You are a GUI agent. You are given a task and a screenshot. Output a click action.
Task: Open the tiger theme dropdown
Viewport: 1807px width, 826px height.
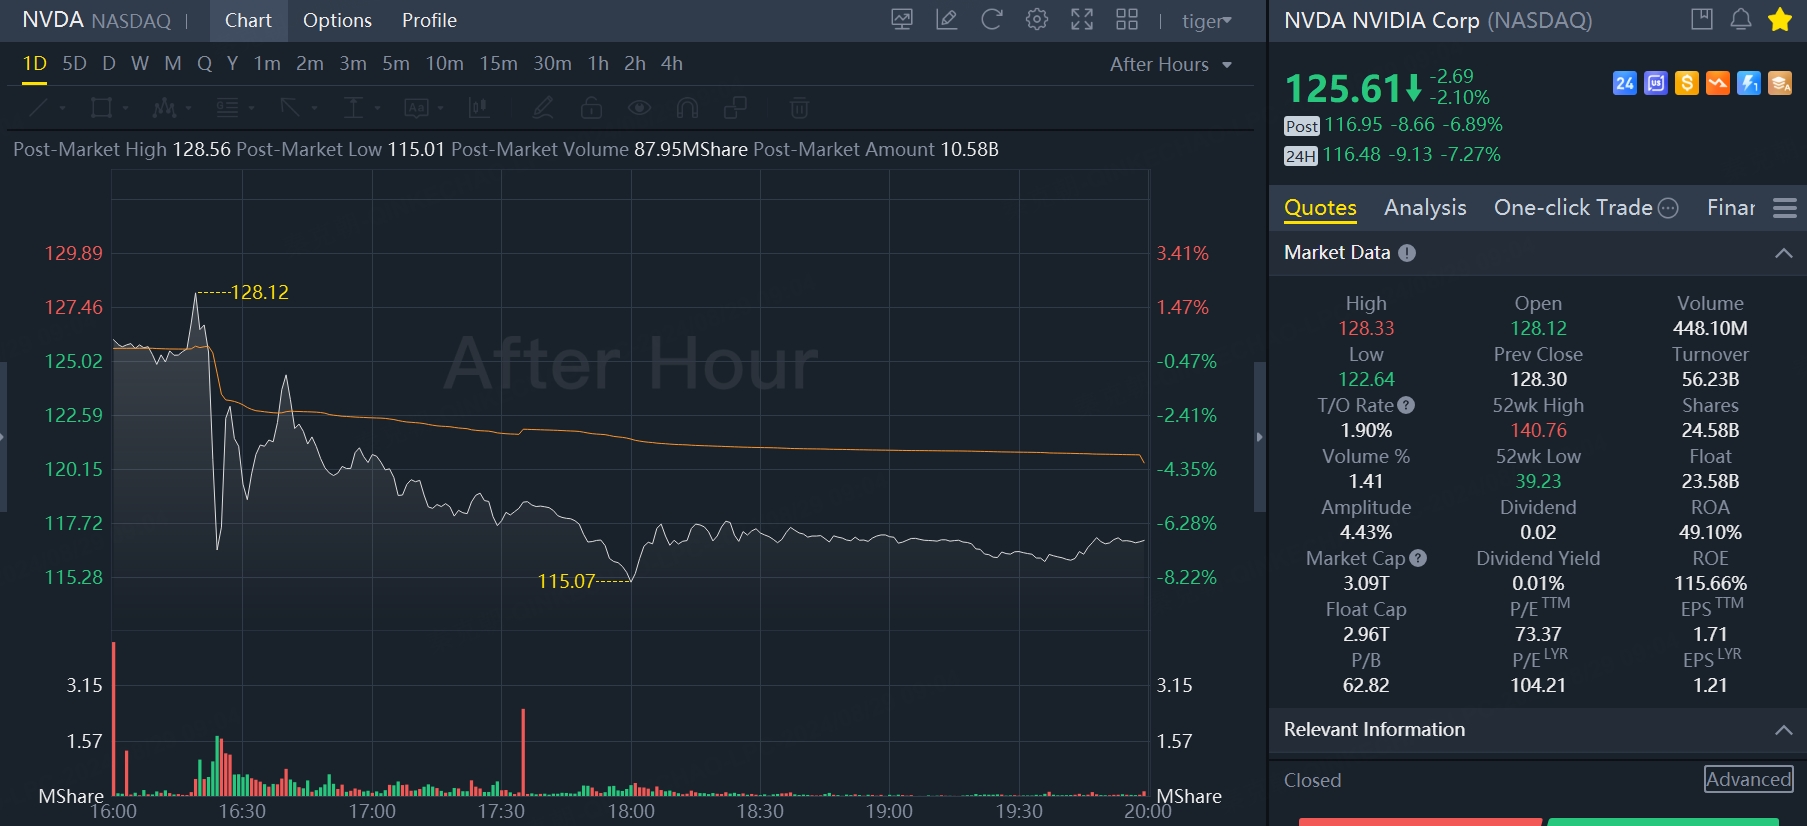point(1207,21)
